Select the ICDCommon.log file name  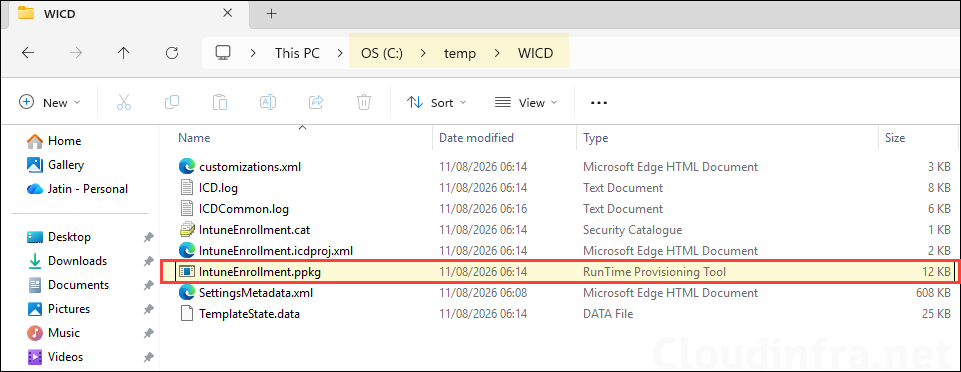(244, 209)
